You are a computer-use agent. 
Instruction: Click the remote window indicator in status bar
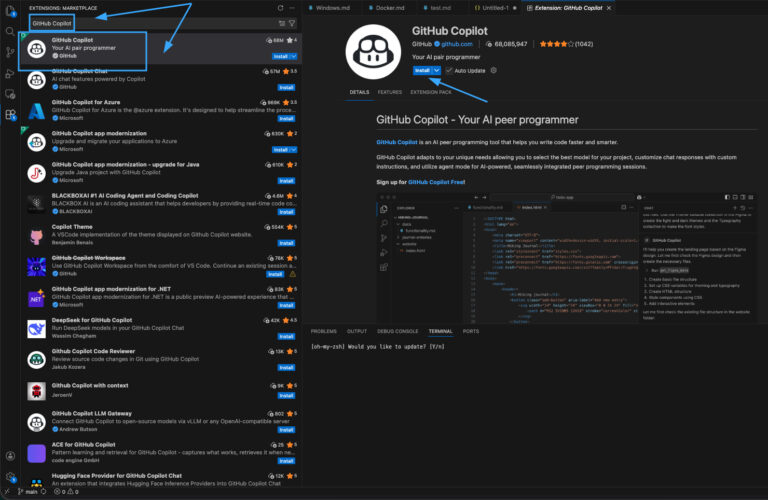coord(6,492)
